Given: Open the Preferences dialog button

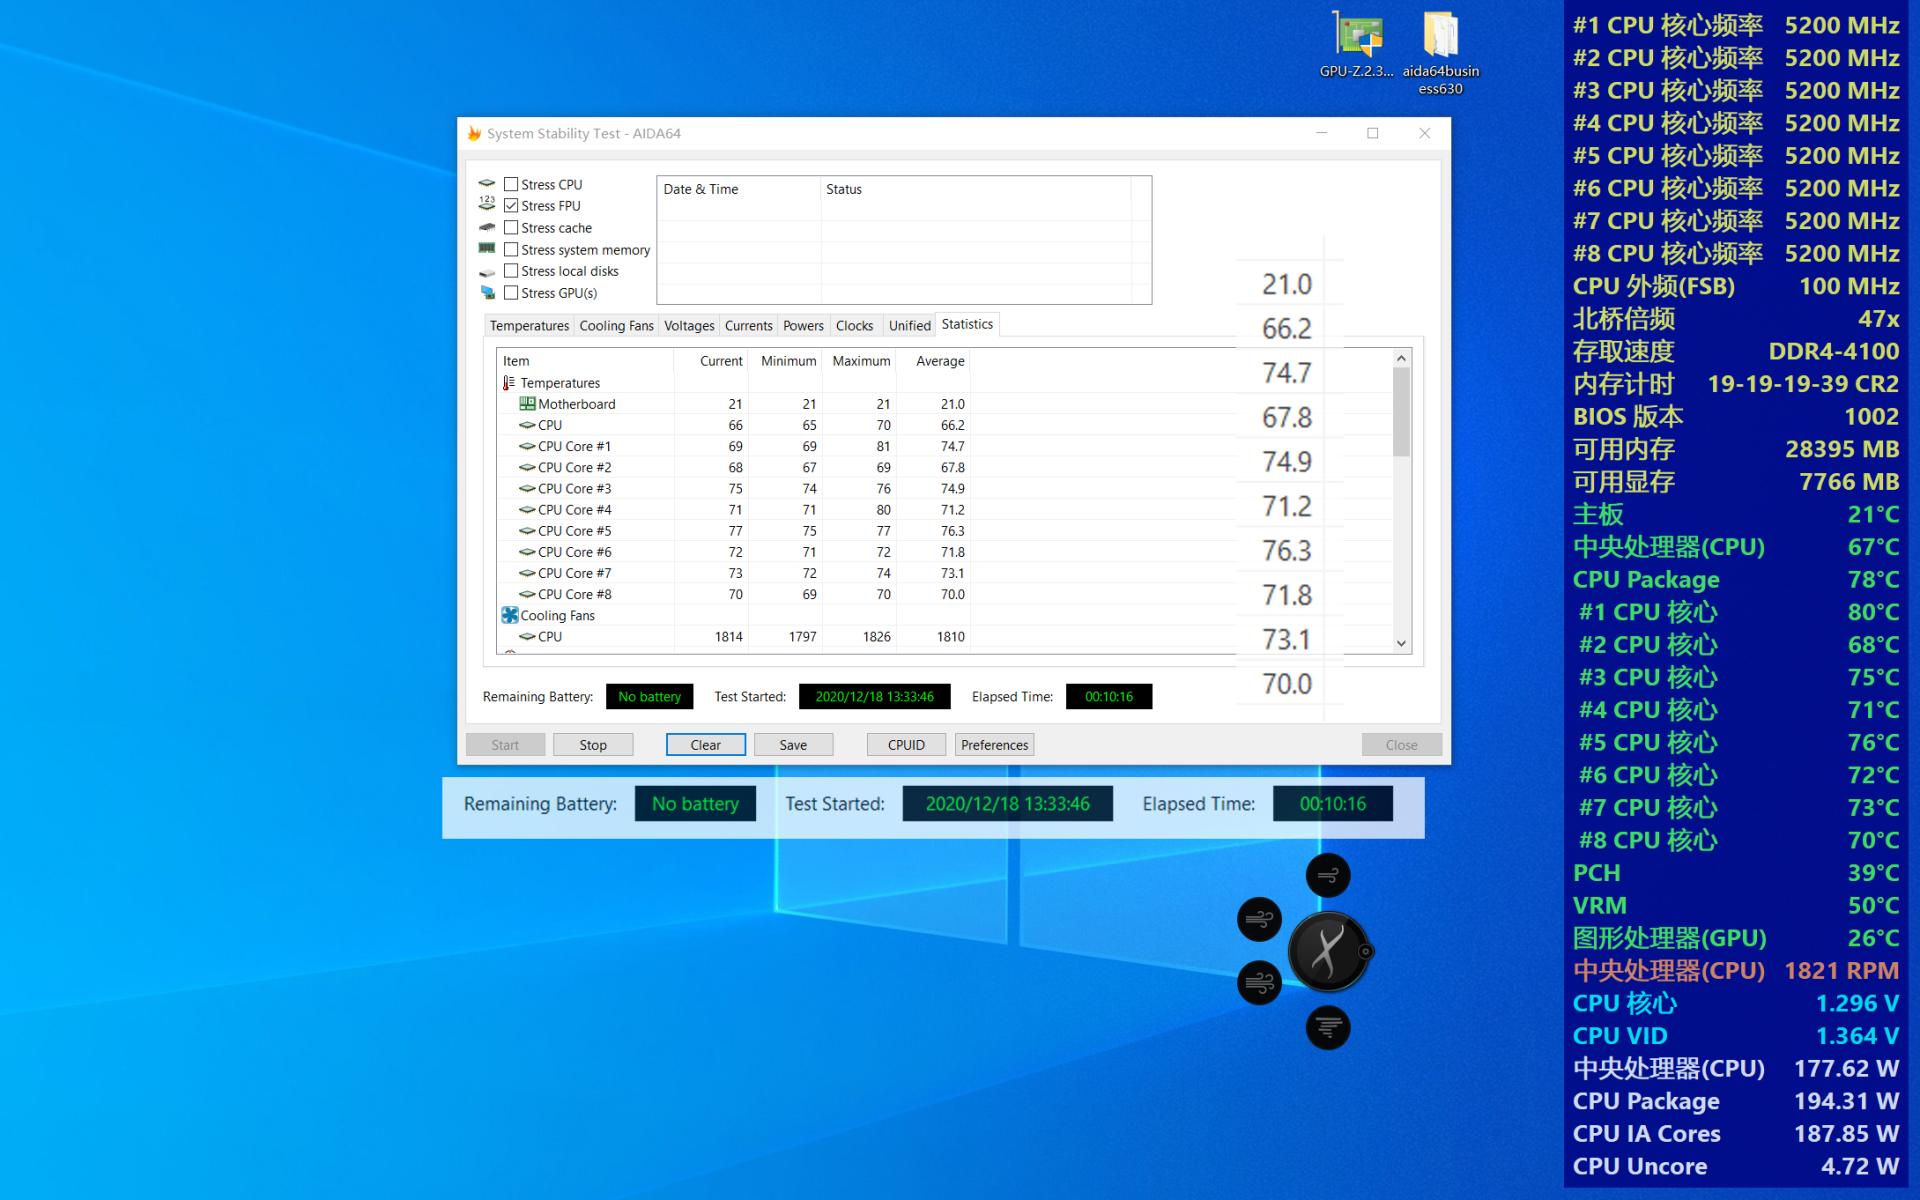Looking at the screenshot, I should tap(994, 745).
